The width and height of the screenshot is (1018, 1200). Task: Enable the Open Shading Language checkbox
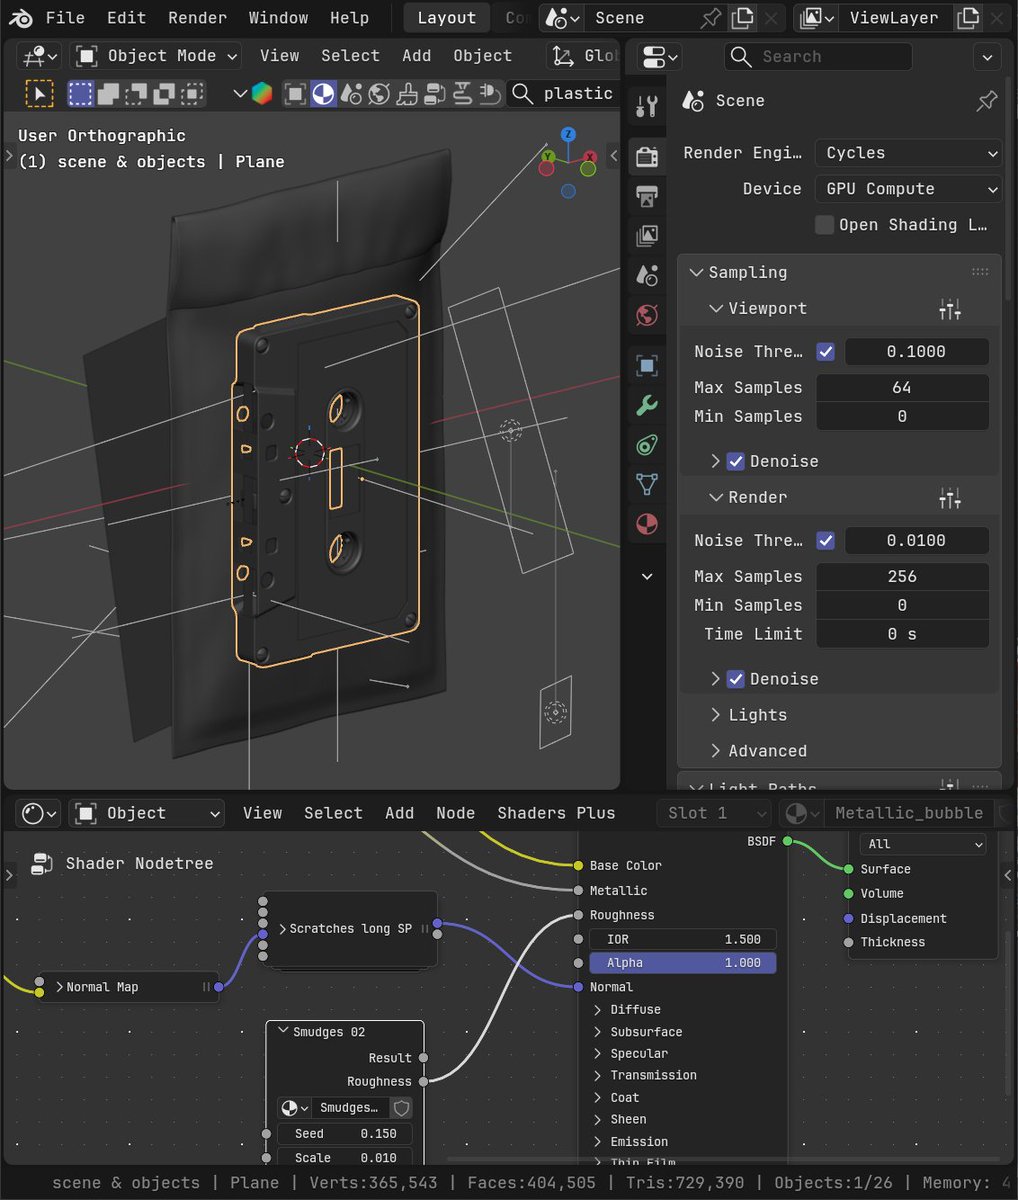click(x=824, y=224)
